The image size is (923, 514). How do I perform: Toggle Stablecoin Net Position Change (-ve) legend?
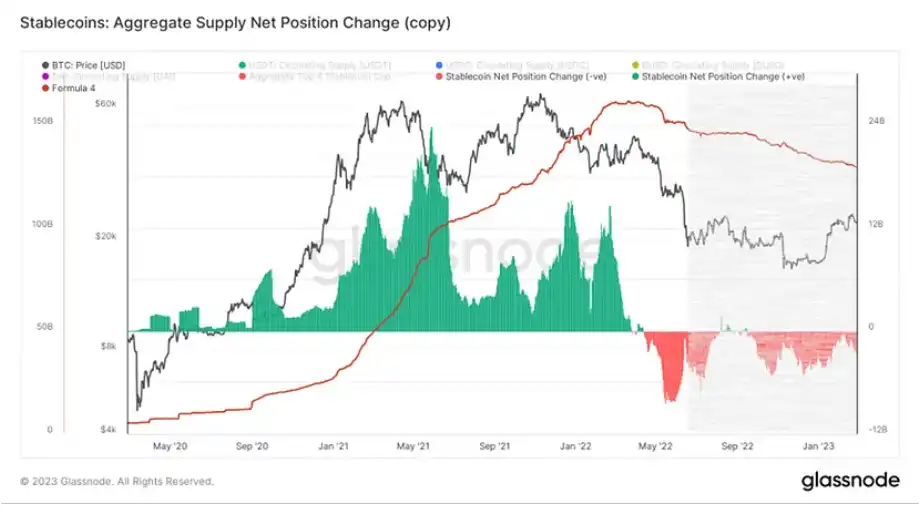click(521, 77)
